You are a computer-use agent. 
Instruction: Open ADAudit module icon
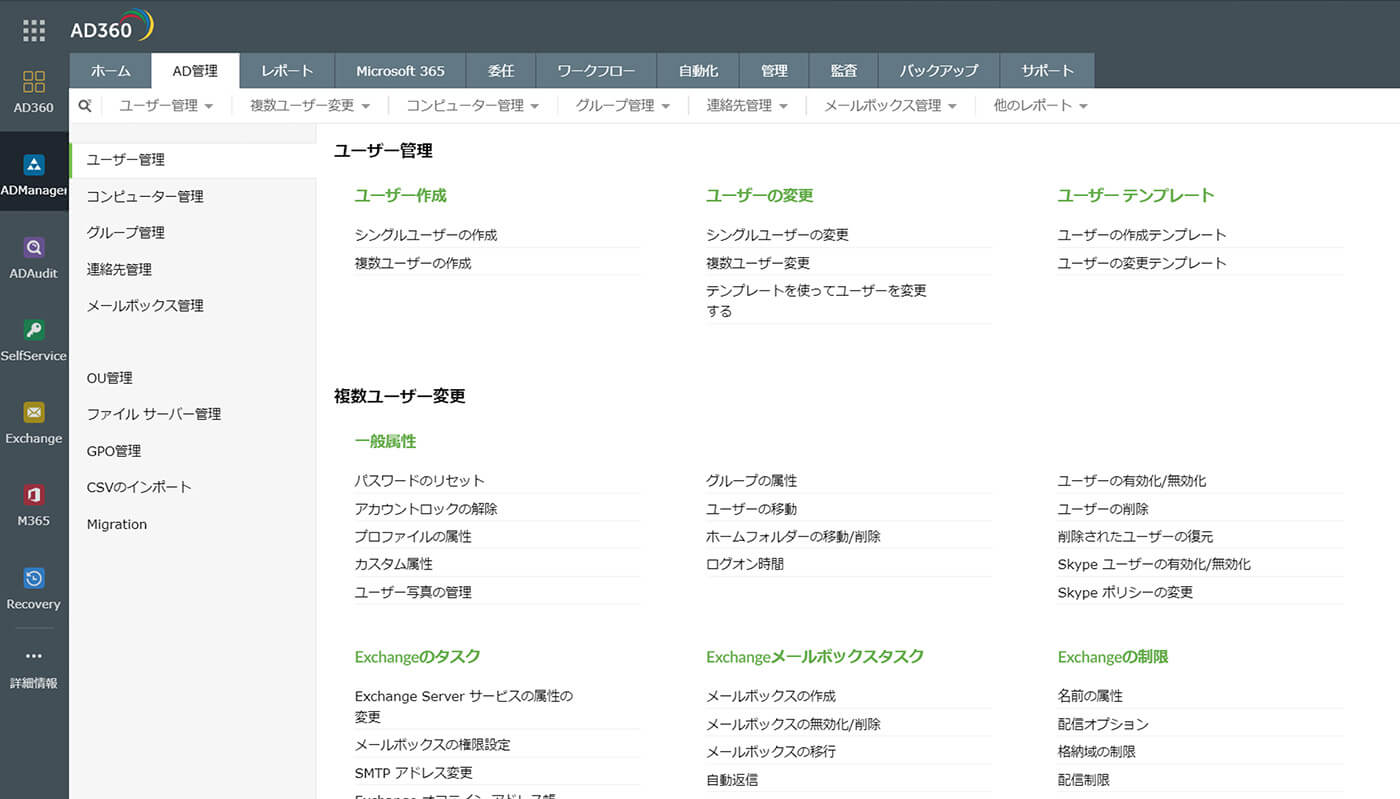[x=34, y=248]
